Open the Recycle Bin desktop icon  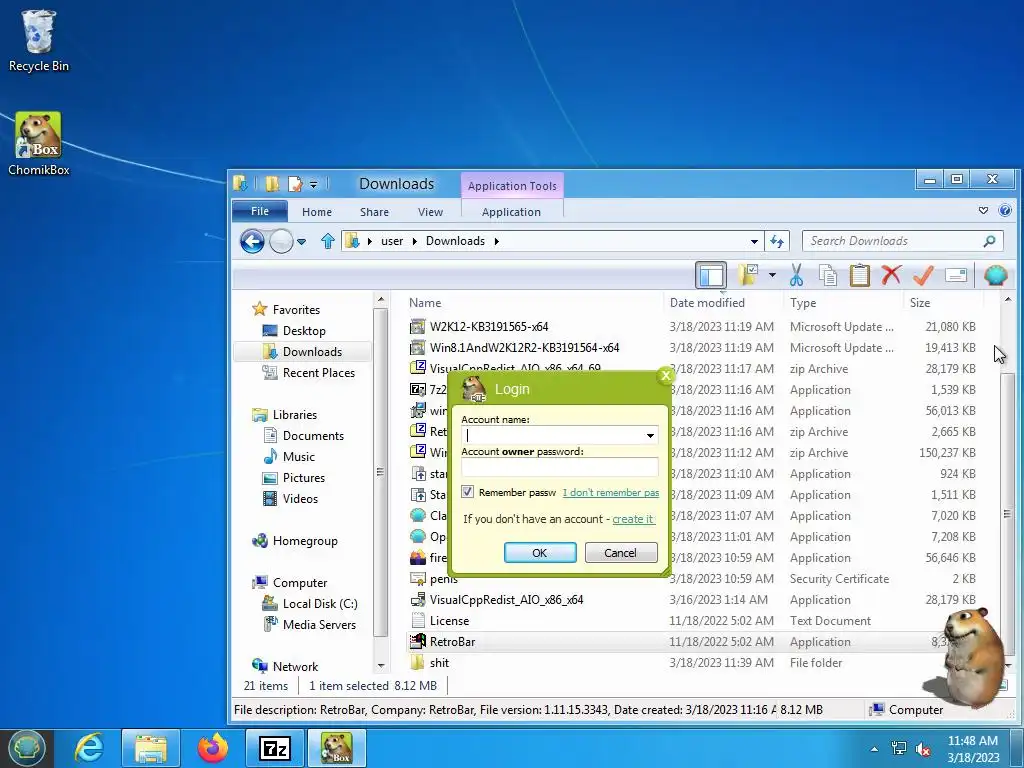39,40
